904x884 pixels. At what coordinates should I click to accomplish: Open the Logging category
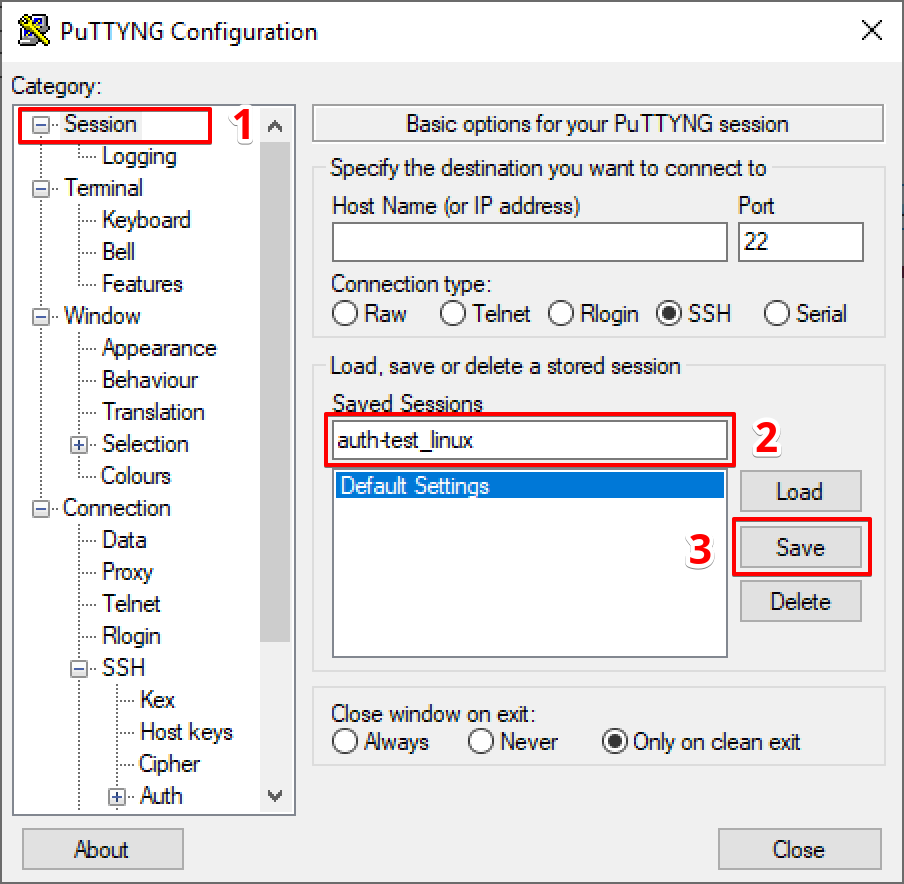140,157
